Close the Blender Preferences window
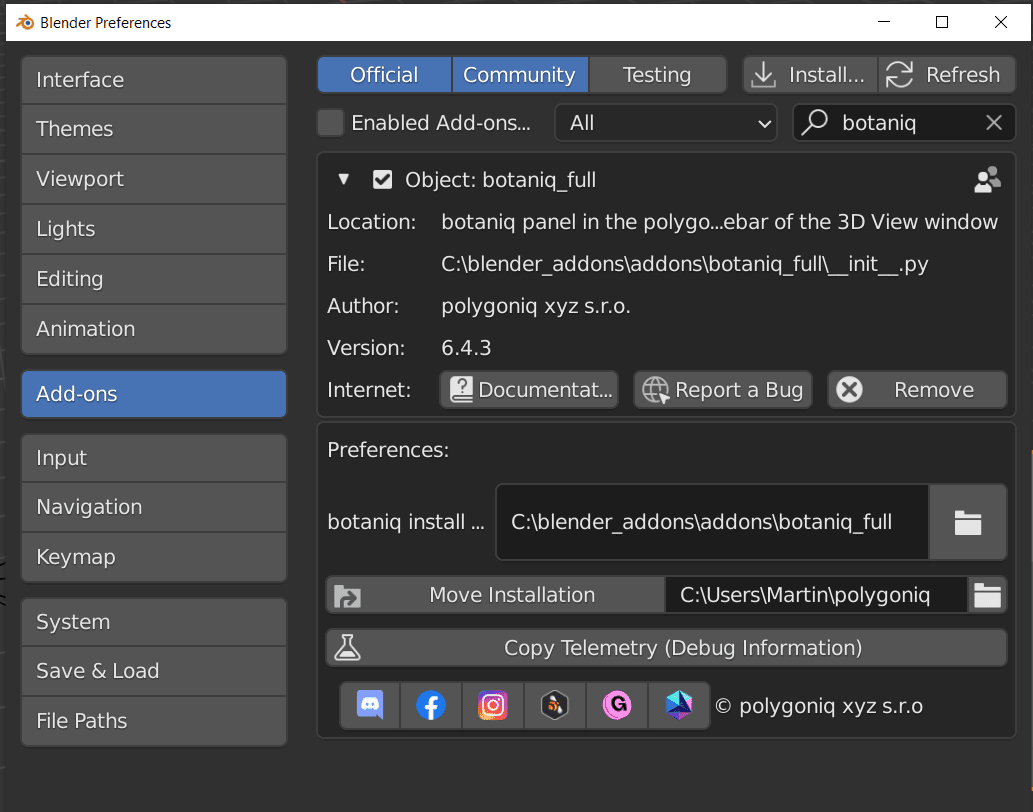 coord(1001,22)
